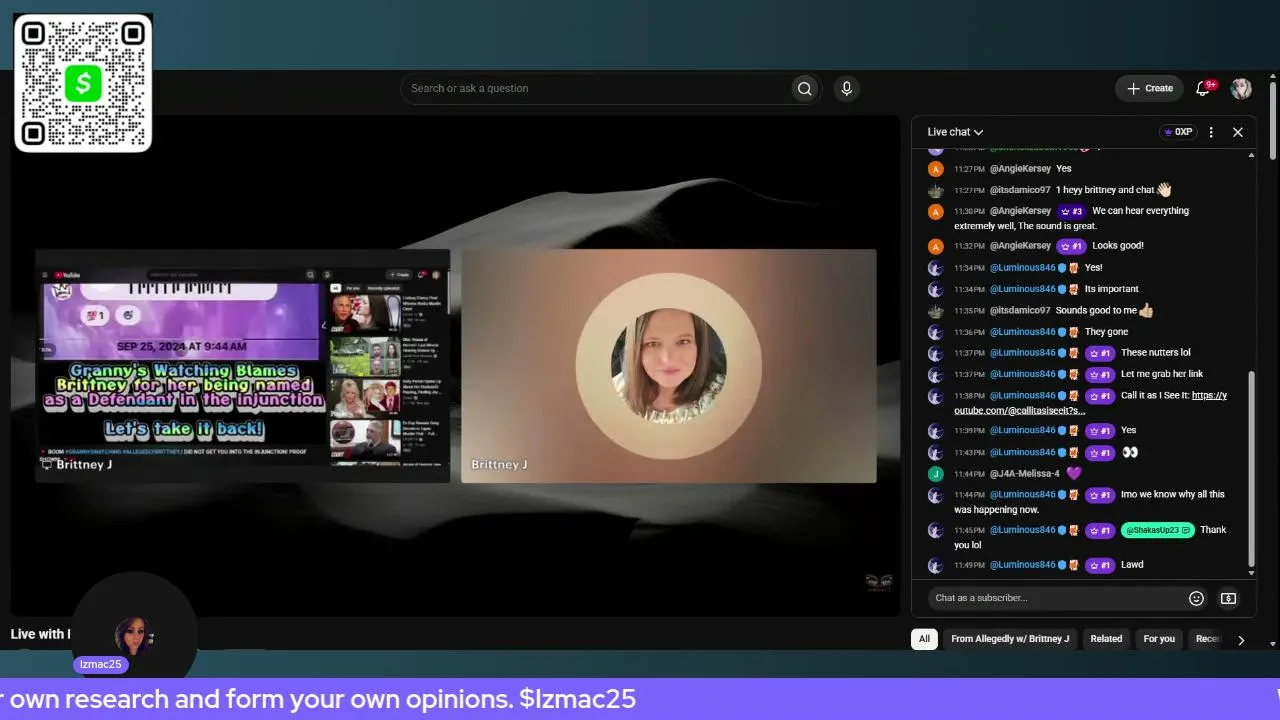Screen dimensions: 1280x720
Task: Click the message "These nutters lol"
Action: [1155, 353]
